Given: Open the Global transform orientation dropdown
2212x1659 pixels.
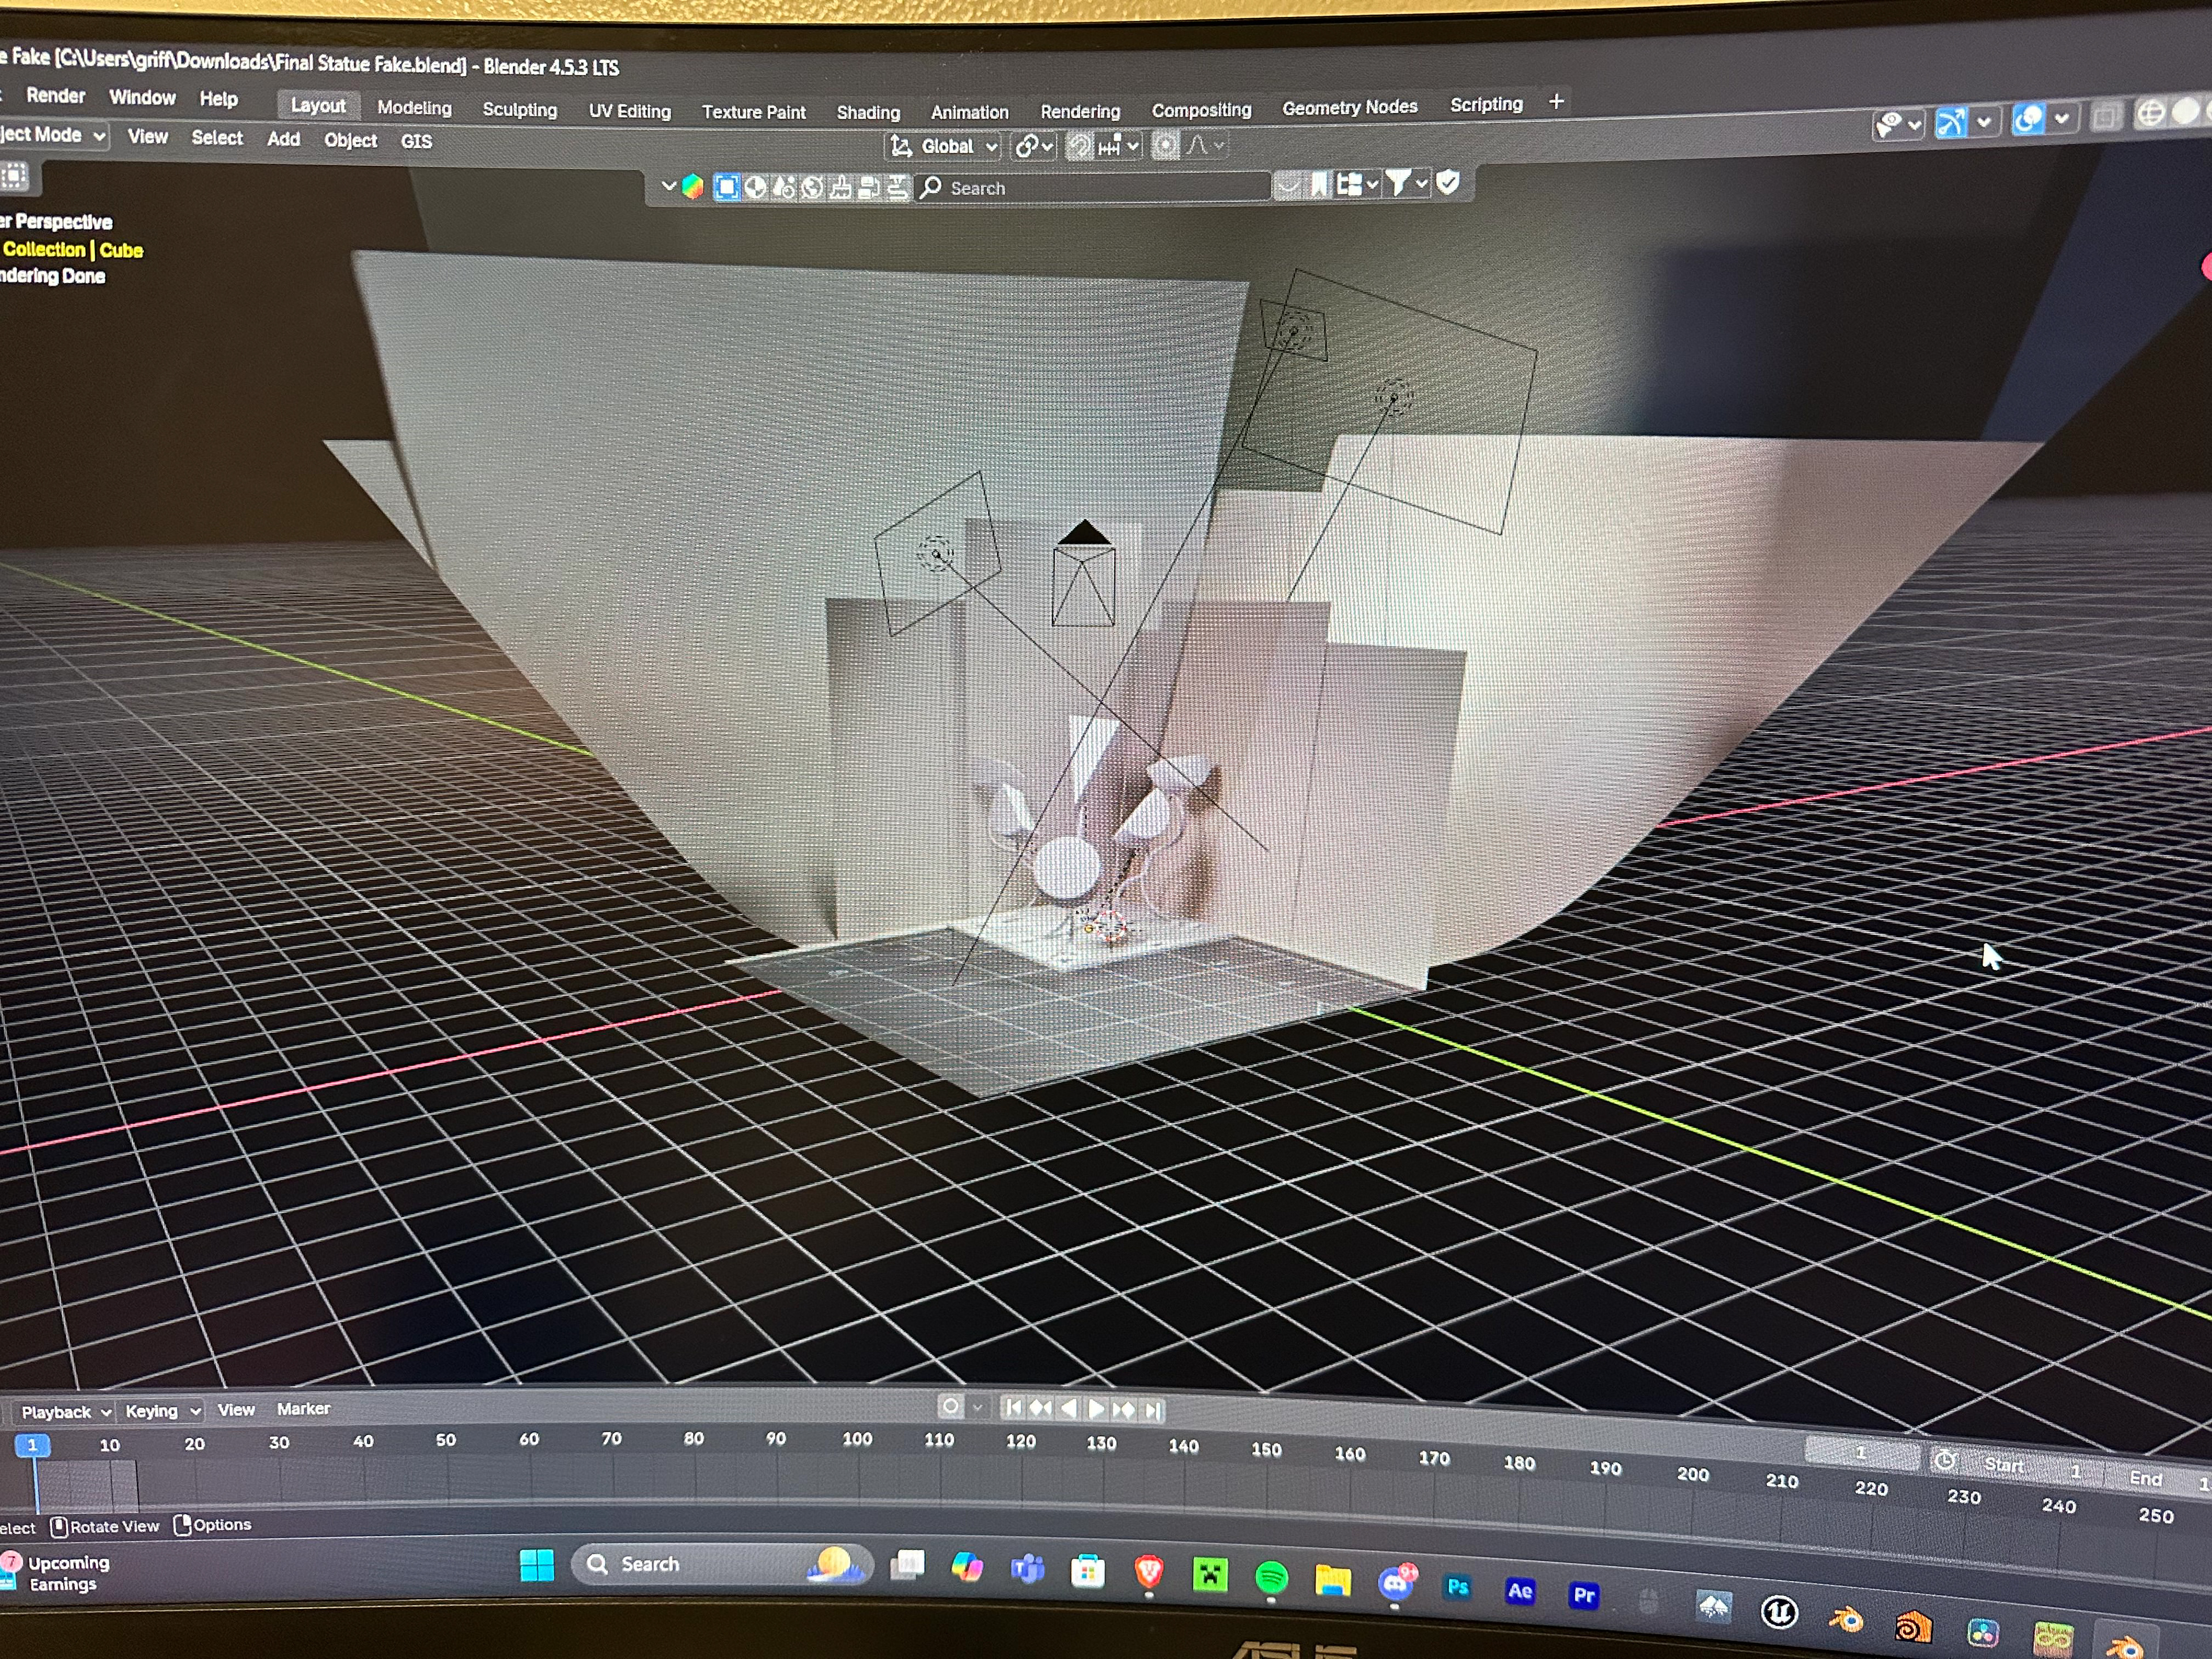Looking at the screenshot, I should pyautogui.click(x=945, y=146).
